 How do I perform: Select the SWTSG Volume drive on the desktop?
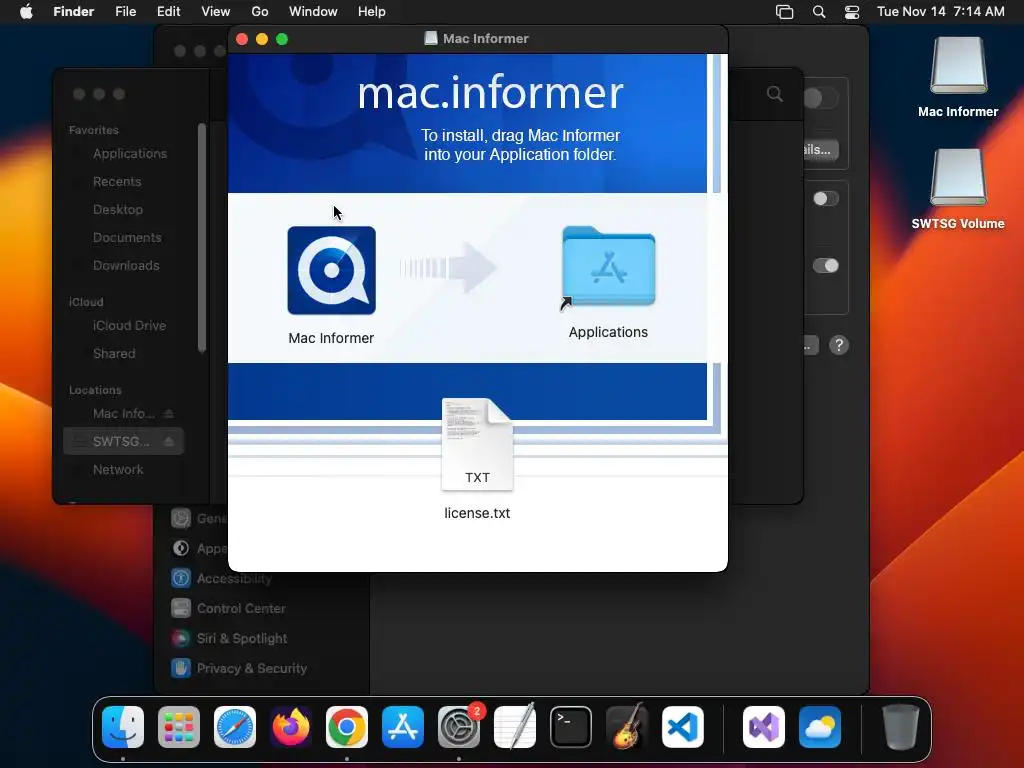click(958, 178)
